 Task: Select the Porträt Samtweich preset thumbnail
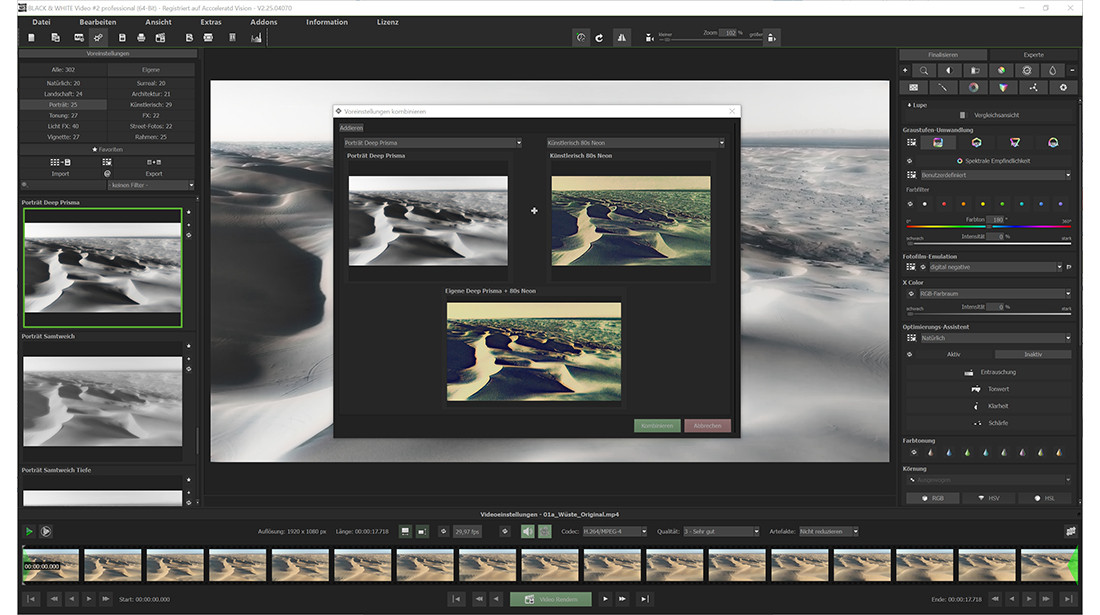click(x=102, y=400)
